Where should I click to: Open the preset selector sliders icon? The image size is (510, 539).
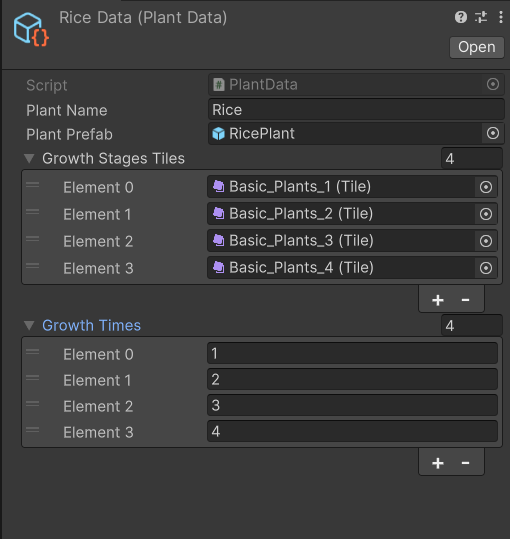(481, 17)
